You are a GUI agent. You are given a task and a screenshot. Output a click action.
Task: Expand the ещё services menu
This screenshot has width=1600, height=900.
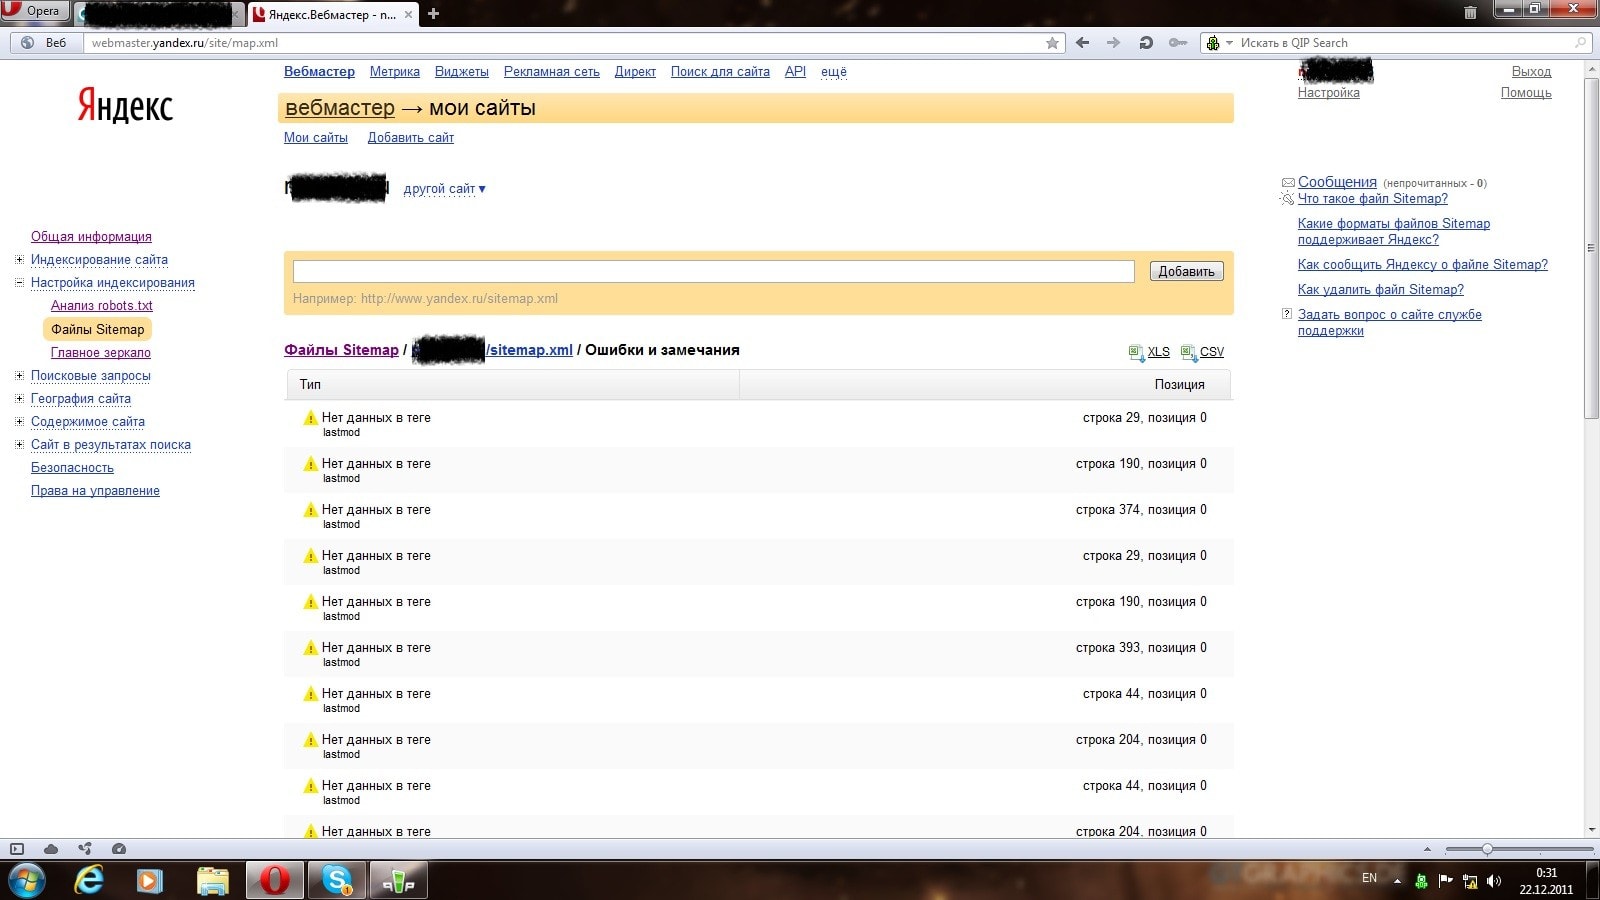click(833, 72)
